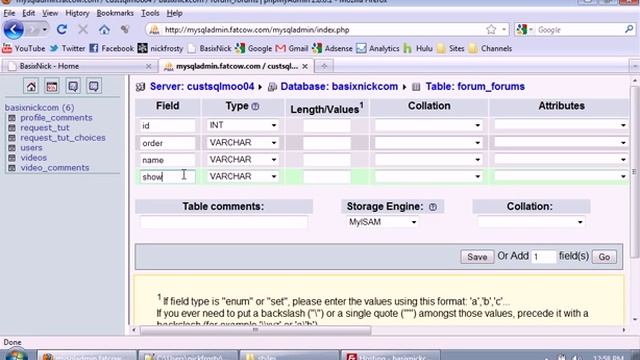Open Hulu bookmark
Viewport: 640px width, 360px height.
(418, 48)
